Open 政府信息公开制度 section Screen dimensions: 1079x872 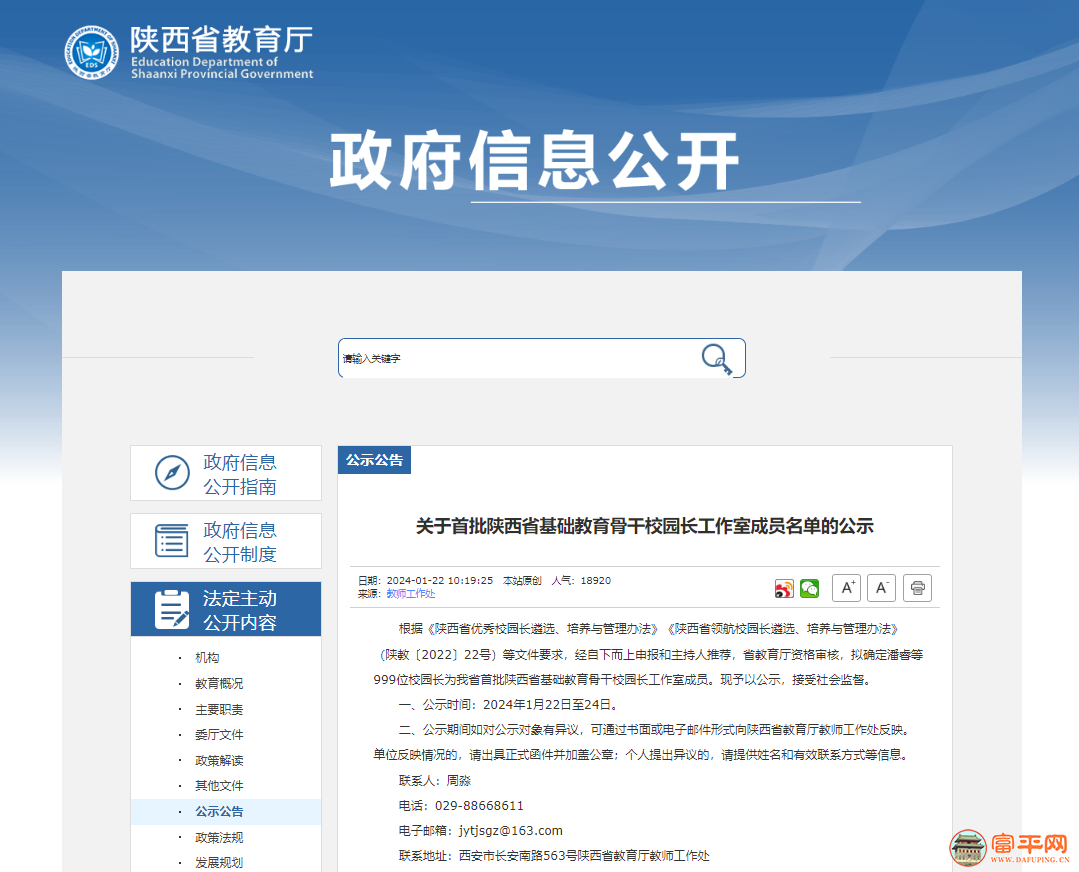pos(226,541)
